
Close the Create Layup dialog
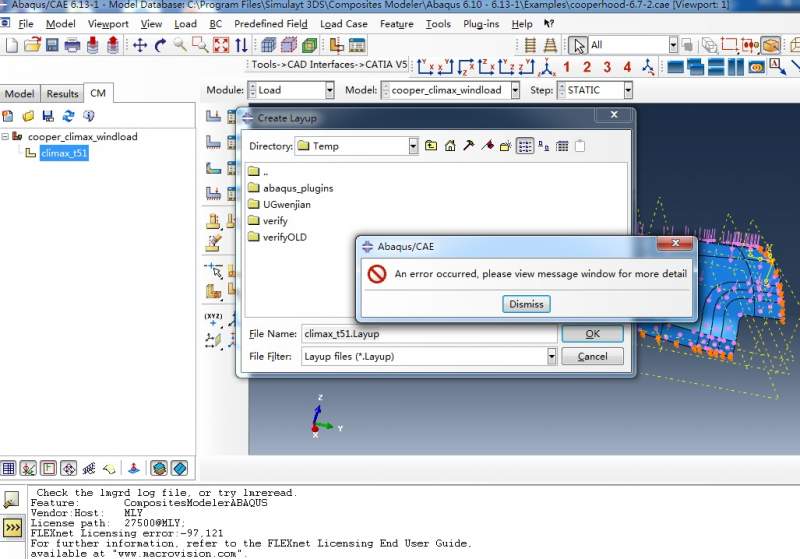pyautogui.click(x=614, y=115)
